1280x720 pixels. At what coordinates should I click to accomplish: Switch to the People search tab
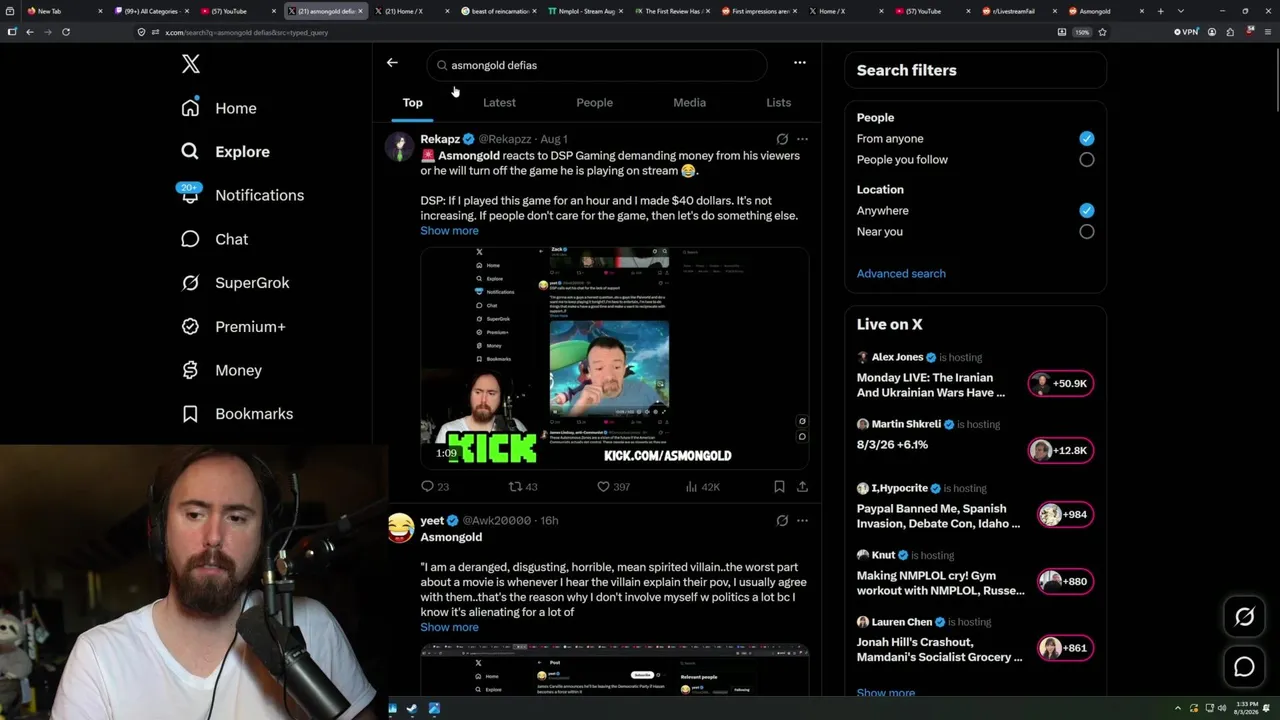[x=594, y=103]
